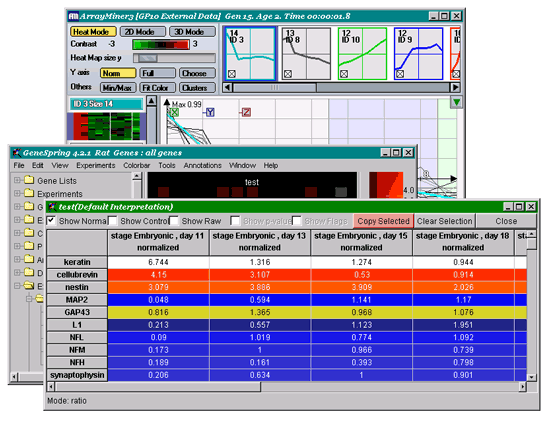The width and height of the screenshot is (550, 421).
Task: Click the Experiments folder icon in tree
Action: pos(29,193)
